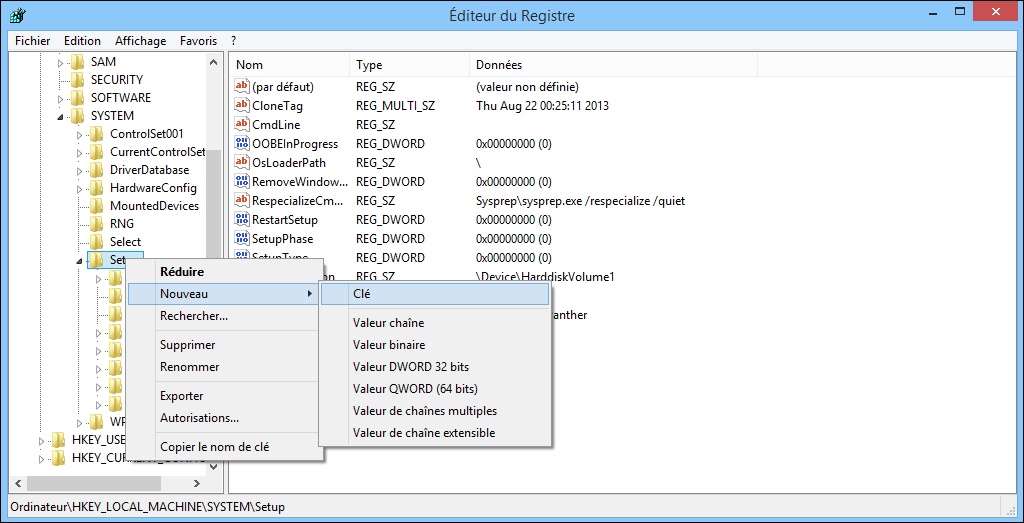The image size is (1024, 523).
Task: Select Rechercher... in context menu
Action: (x=223, y=316)
